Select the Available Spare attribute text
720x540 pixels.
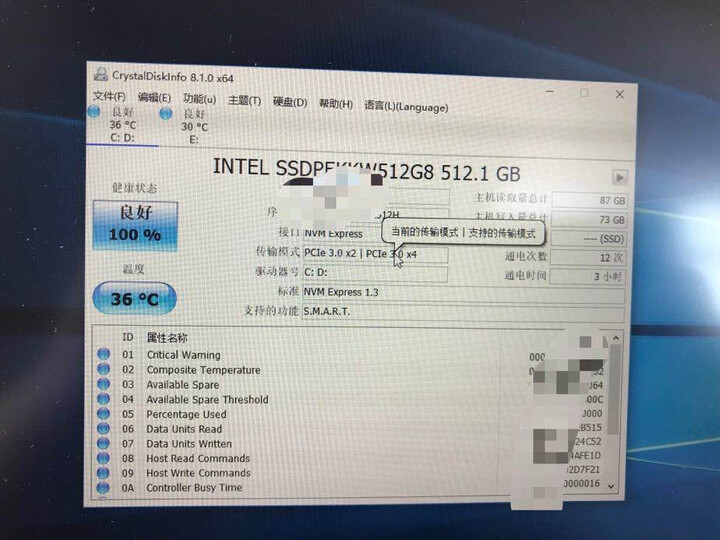tap(183, 385)
